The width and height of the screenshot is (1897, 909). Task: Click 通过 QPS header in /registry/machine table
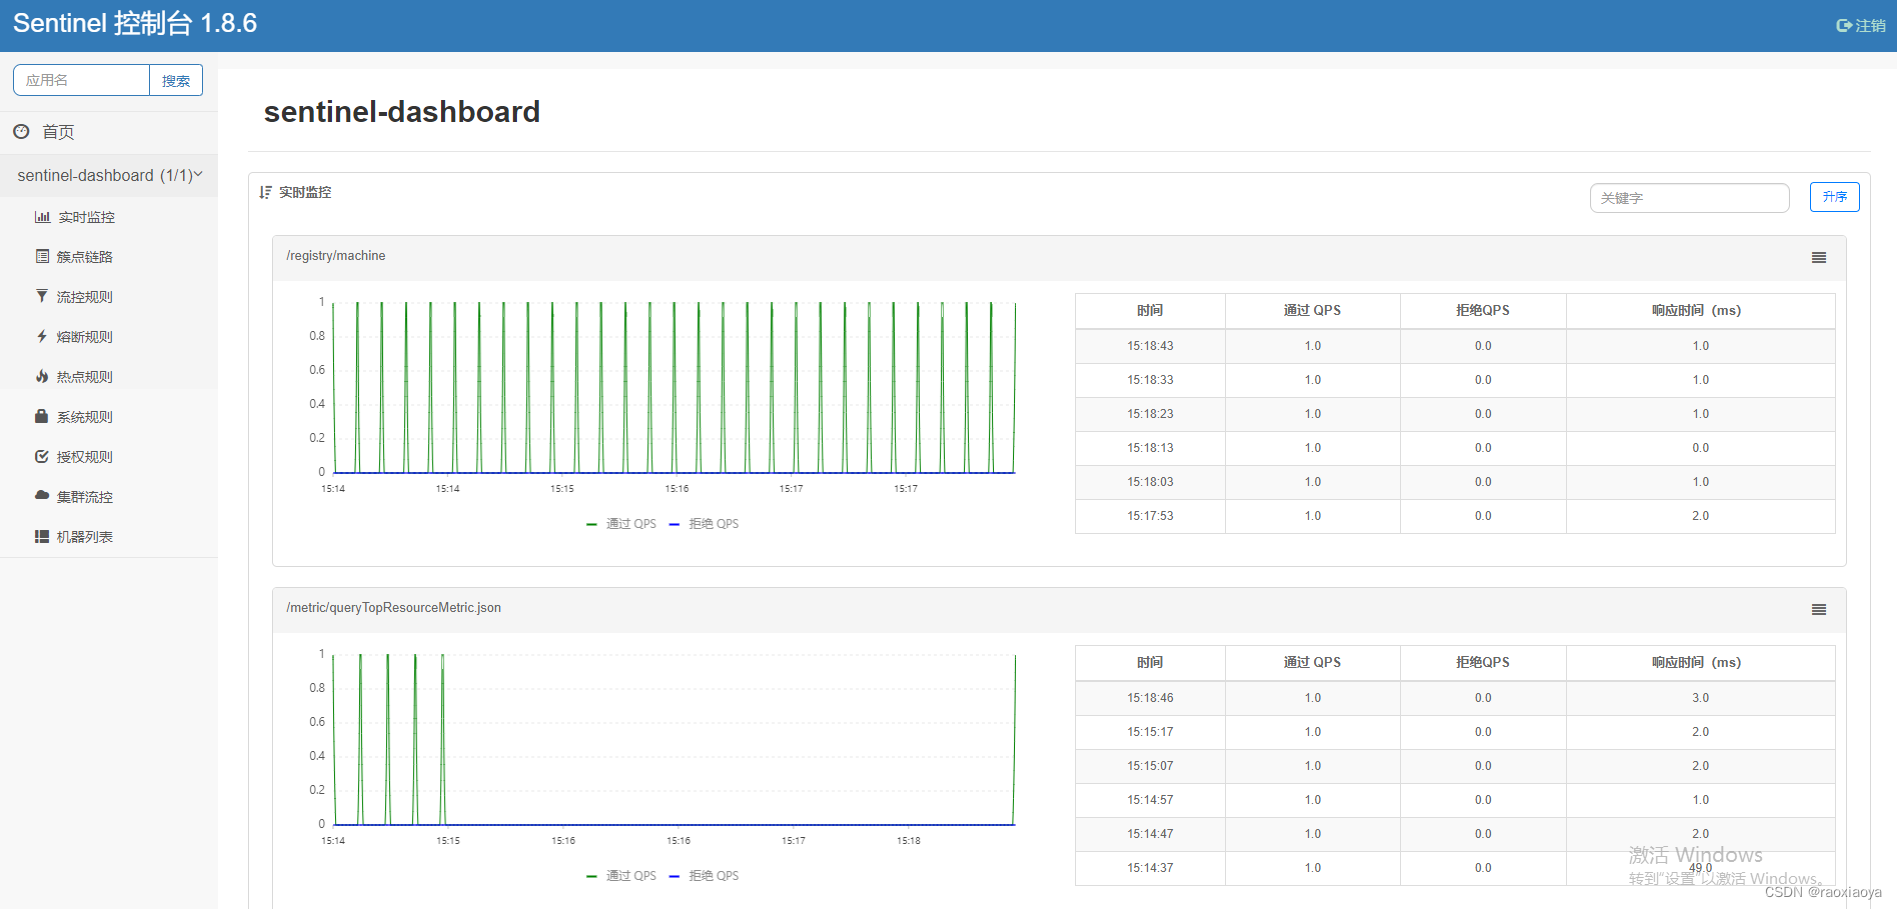[x=1312, y=311]
